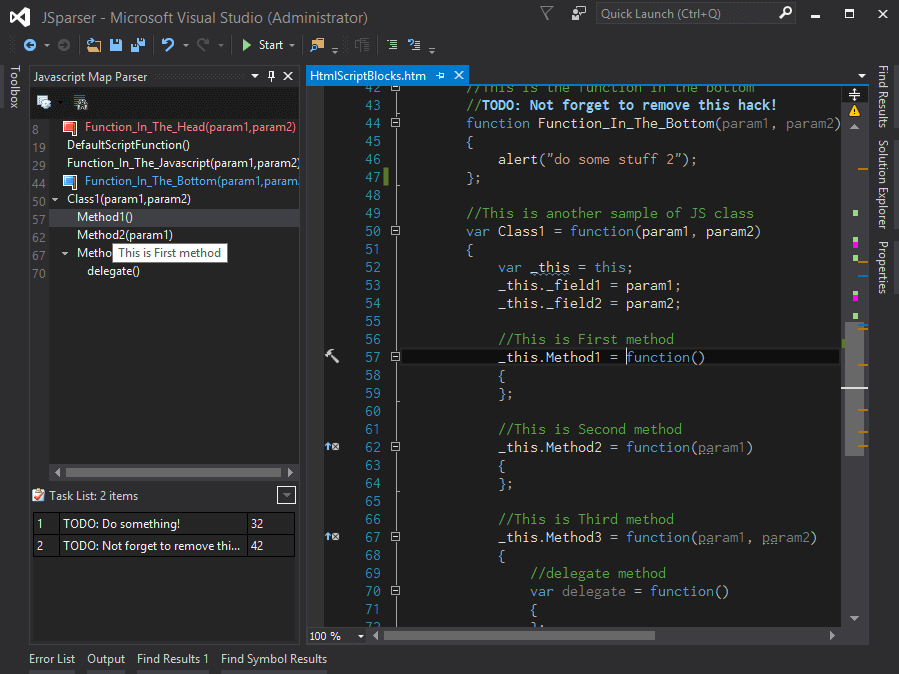Viewport: 899px width, 674px height.
Task: Undo the last action via toolbar icon
Action: coord(168,45)
